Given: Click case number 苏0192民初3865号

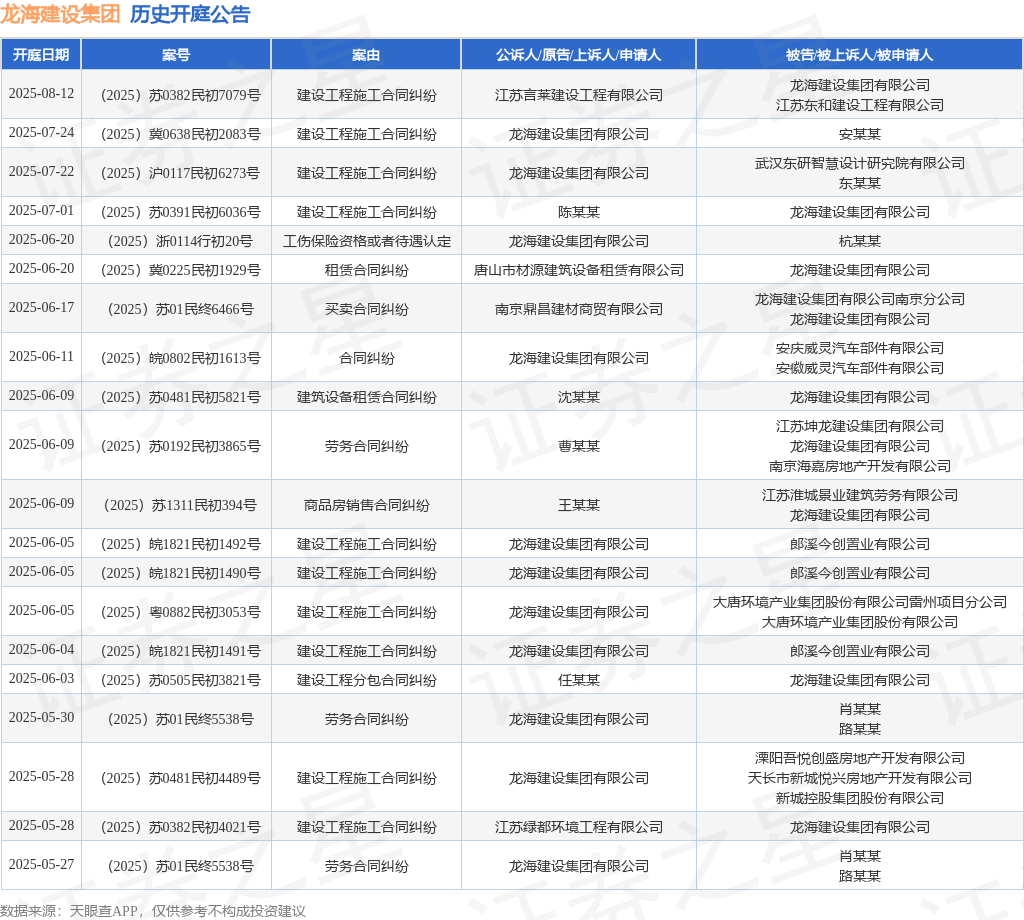Looking at the screenshot, I should [x=180, y=446].
